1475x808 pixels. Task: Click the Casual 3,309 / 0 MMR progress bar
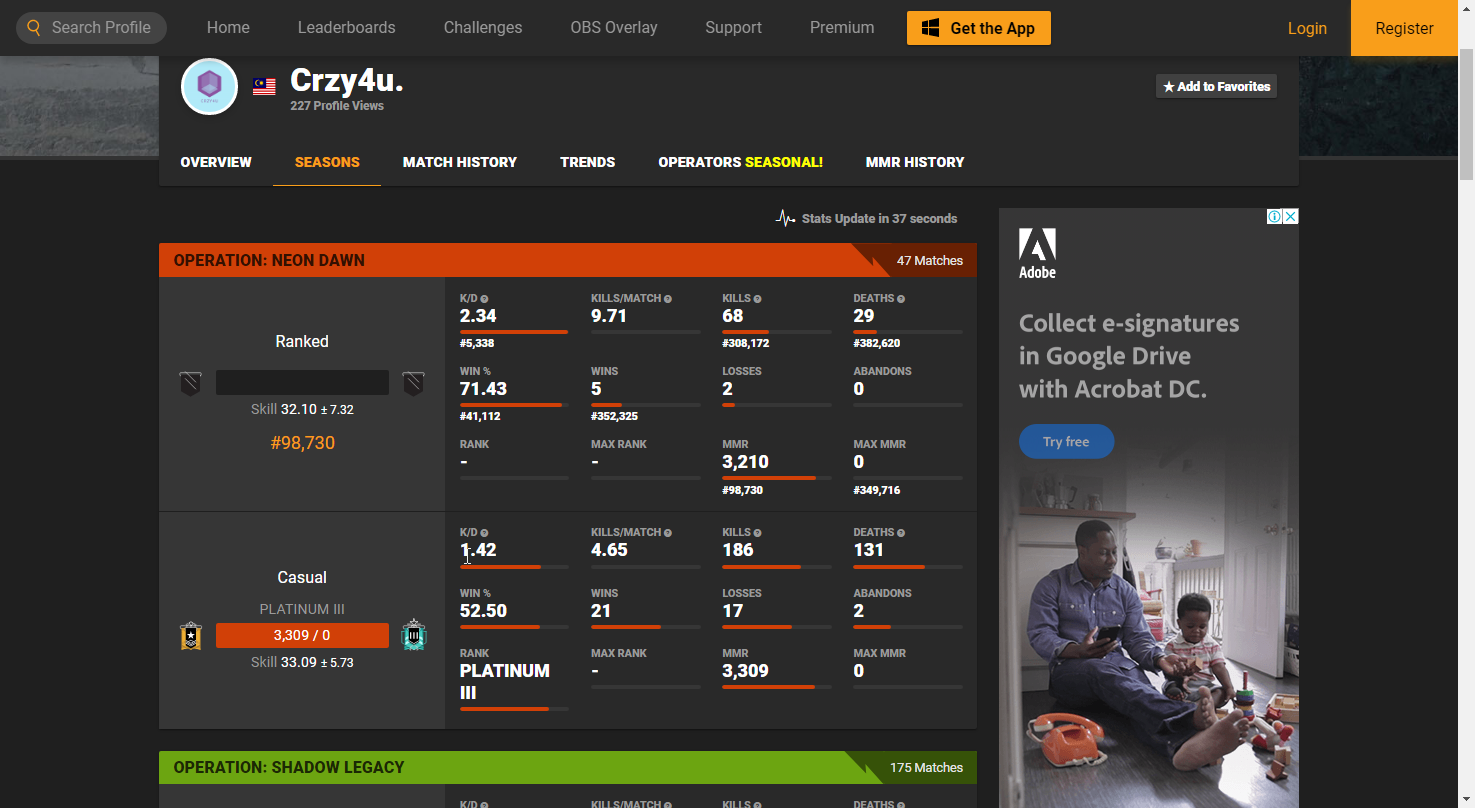tap(302, 635)
